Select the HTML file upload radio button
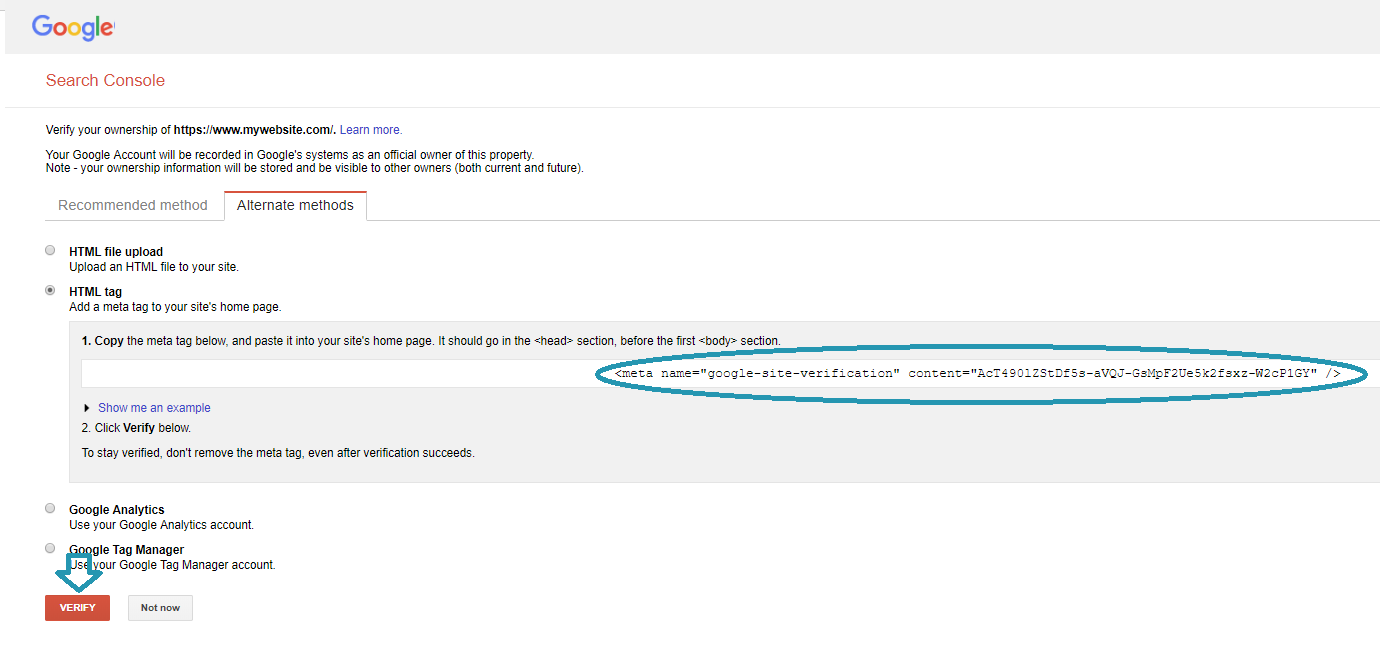The height and width of the screenshot is (645, 1380). [50, 251]
